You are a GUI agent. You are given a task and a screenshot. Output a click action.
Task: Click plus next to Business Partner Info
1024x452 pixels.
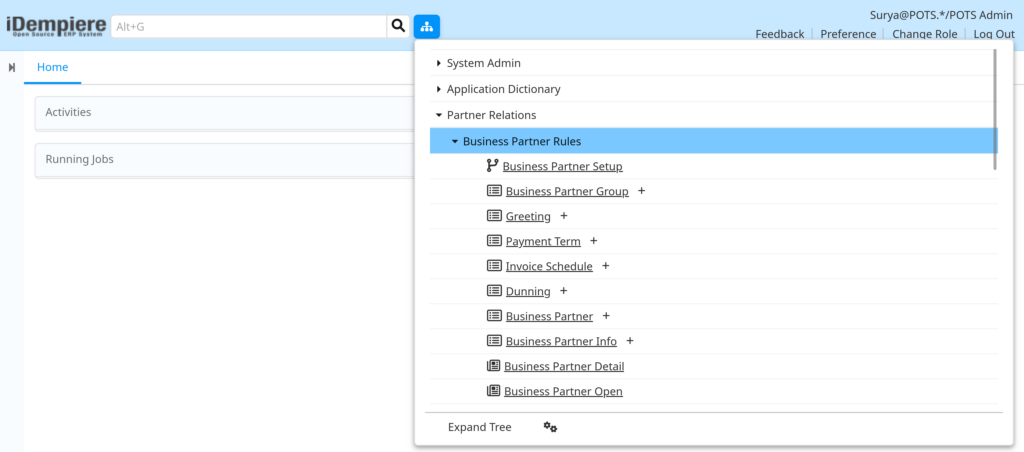point(630,340)
